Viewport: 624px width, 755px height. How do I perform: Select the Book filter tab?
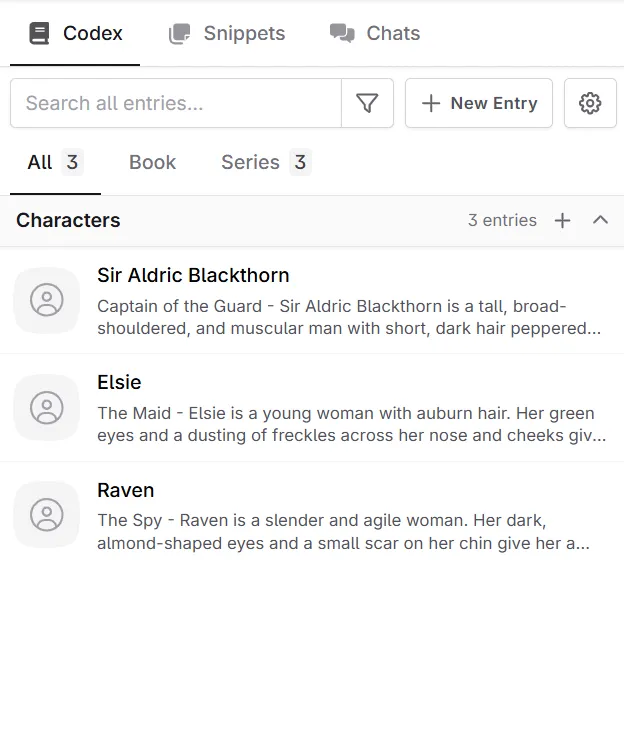(152, 162)
